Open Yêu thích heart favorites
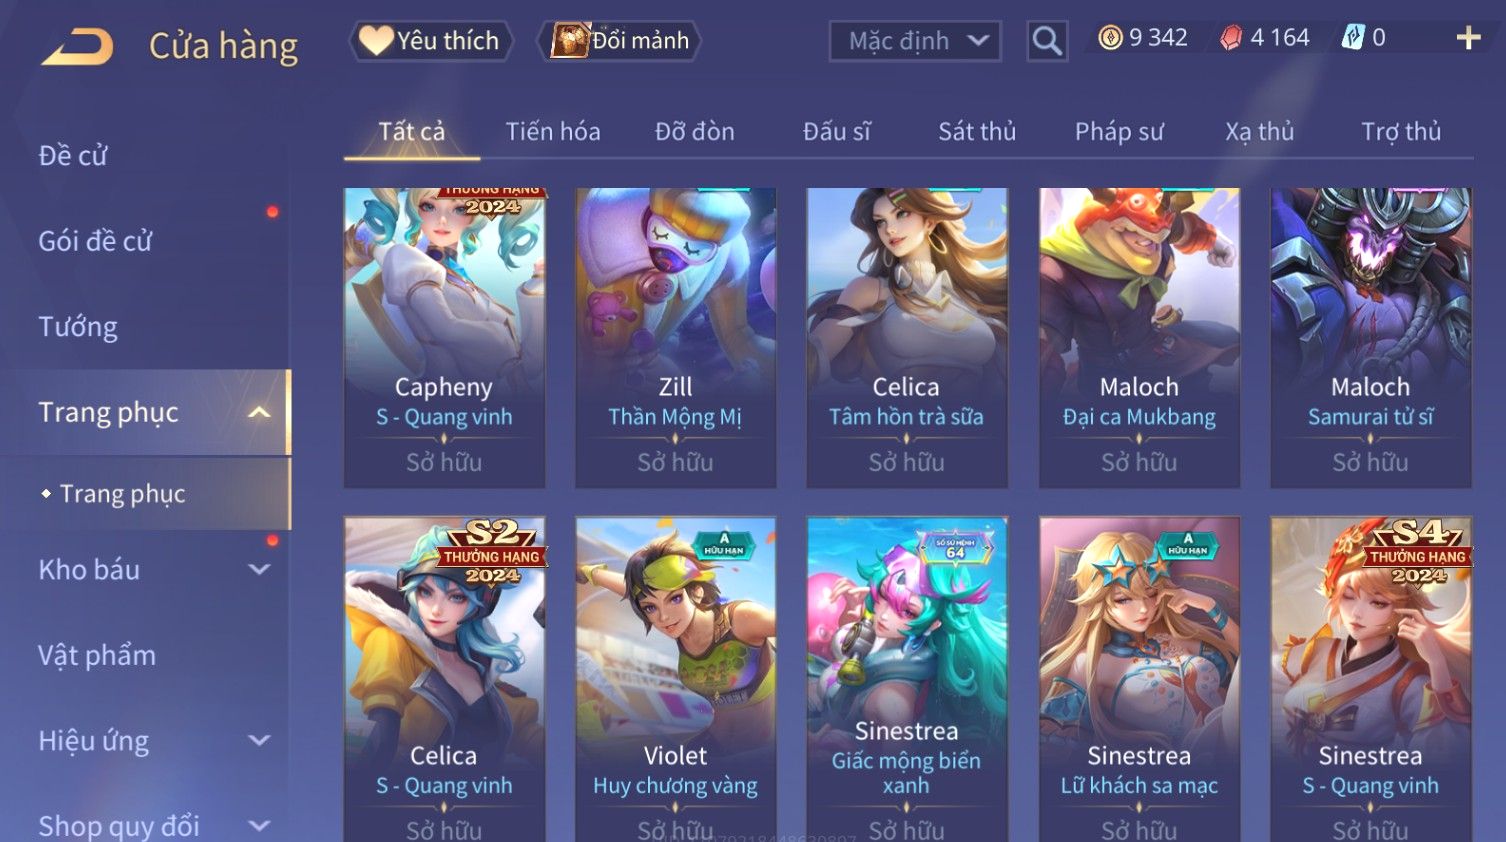The width and height of the screenshot is (1506, 842). 430,41
